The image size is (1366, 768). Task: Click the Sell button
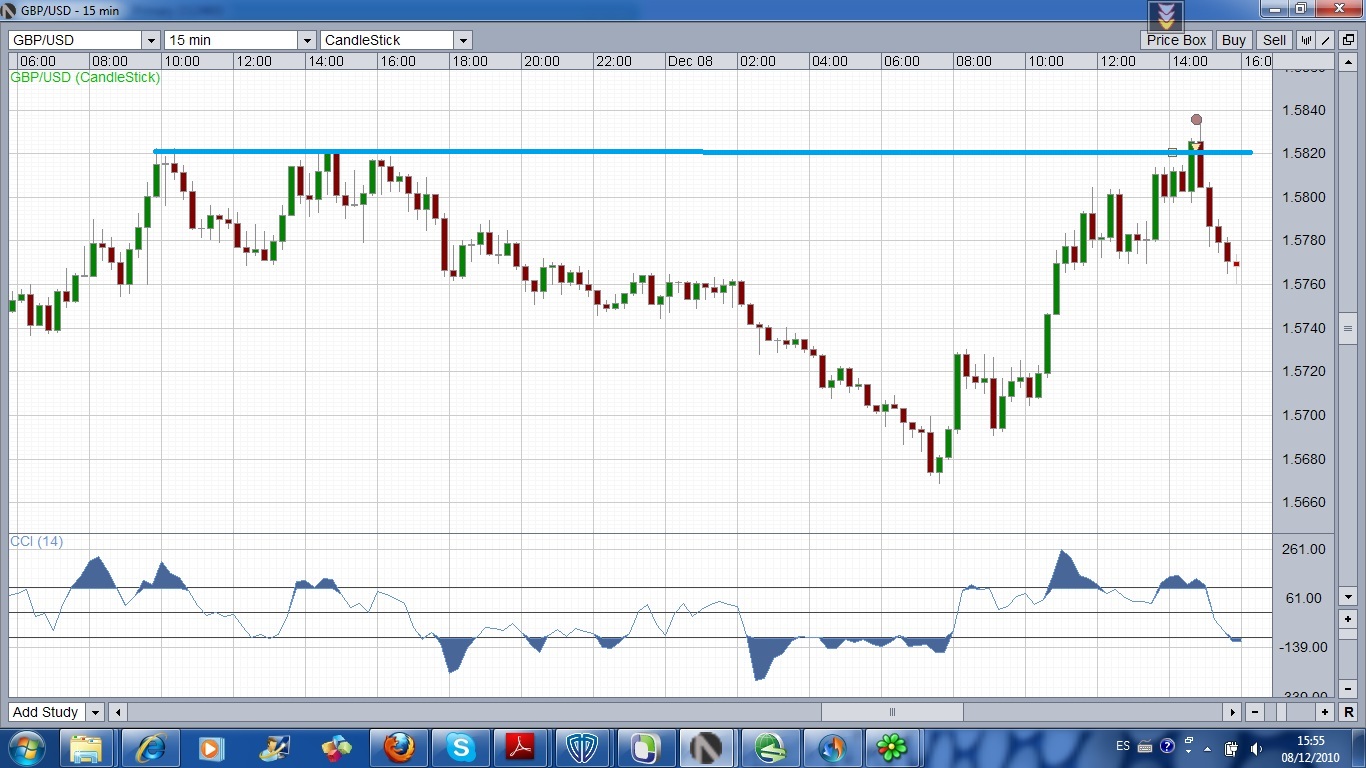1274,40
